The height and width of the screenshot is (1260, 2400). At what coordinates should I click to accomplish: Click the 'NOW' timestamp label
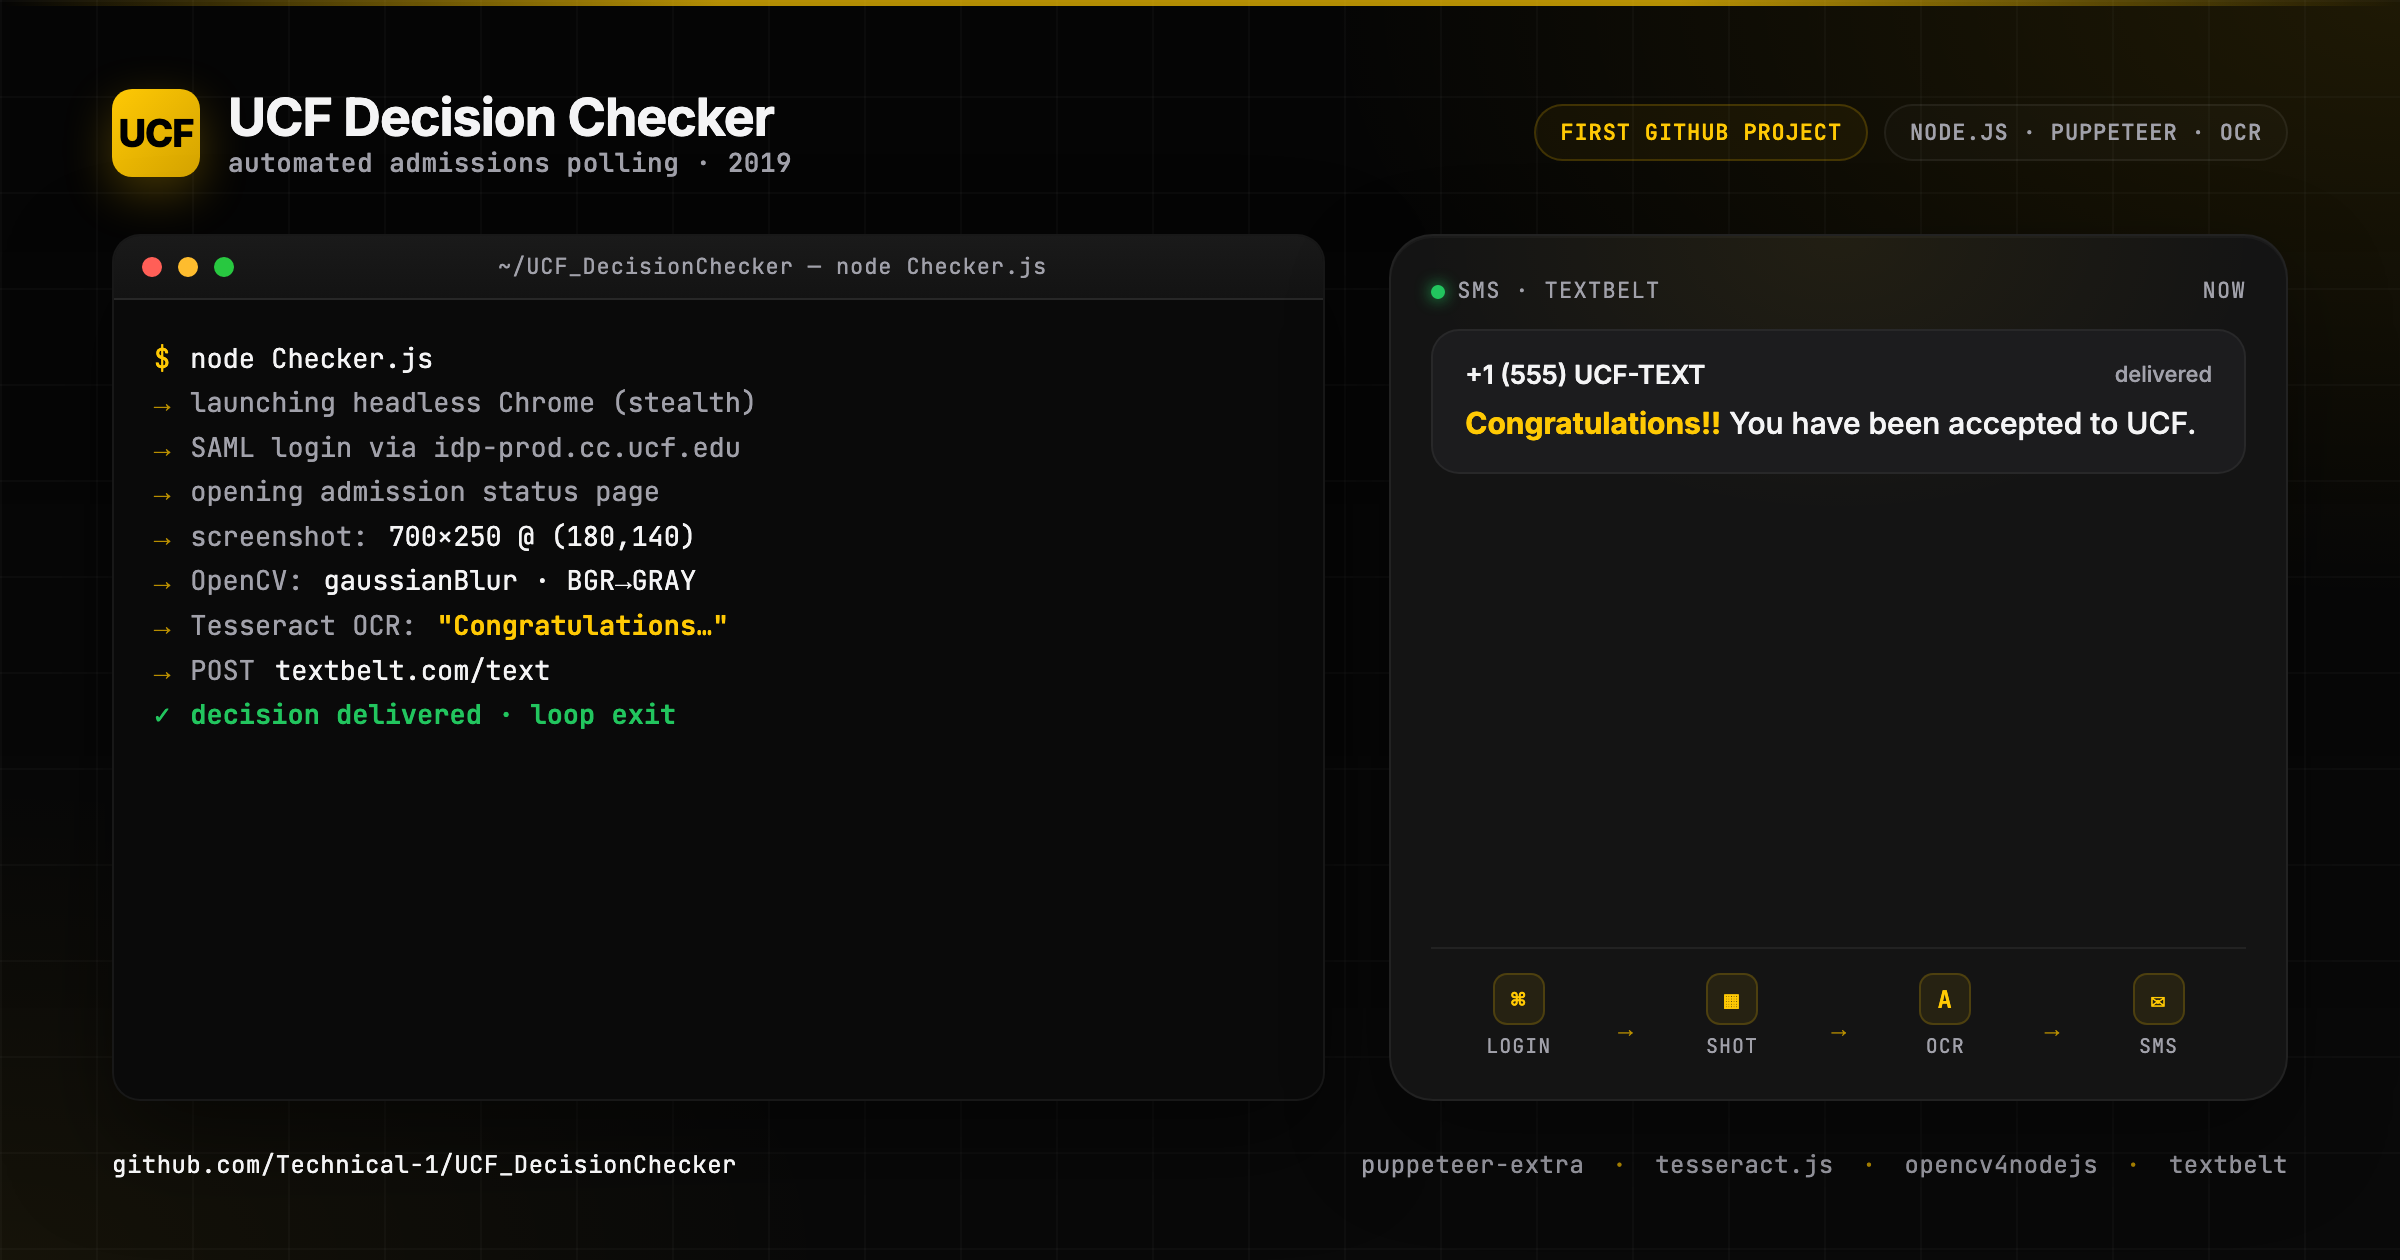pyautogui.click(x=2224, y=291)
